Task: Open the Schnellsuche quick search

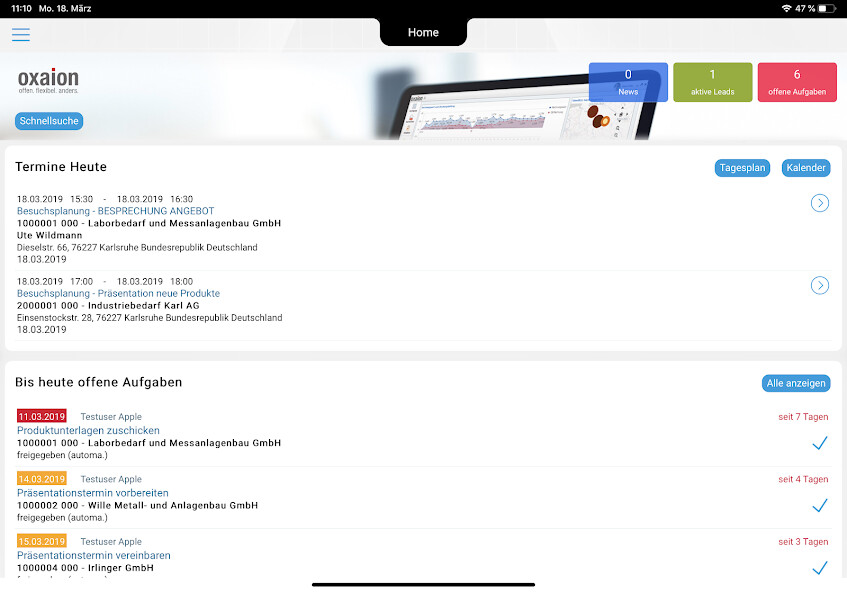Action: point(49,121)
